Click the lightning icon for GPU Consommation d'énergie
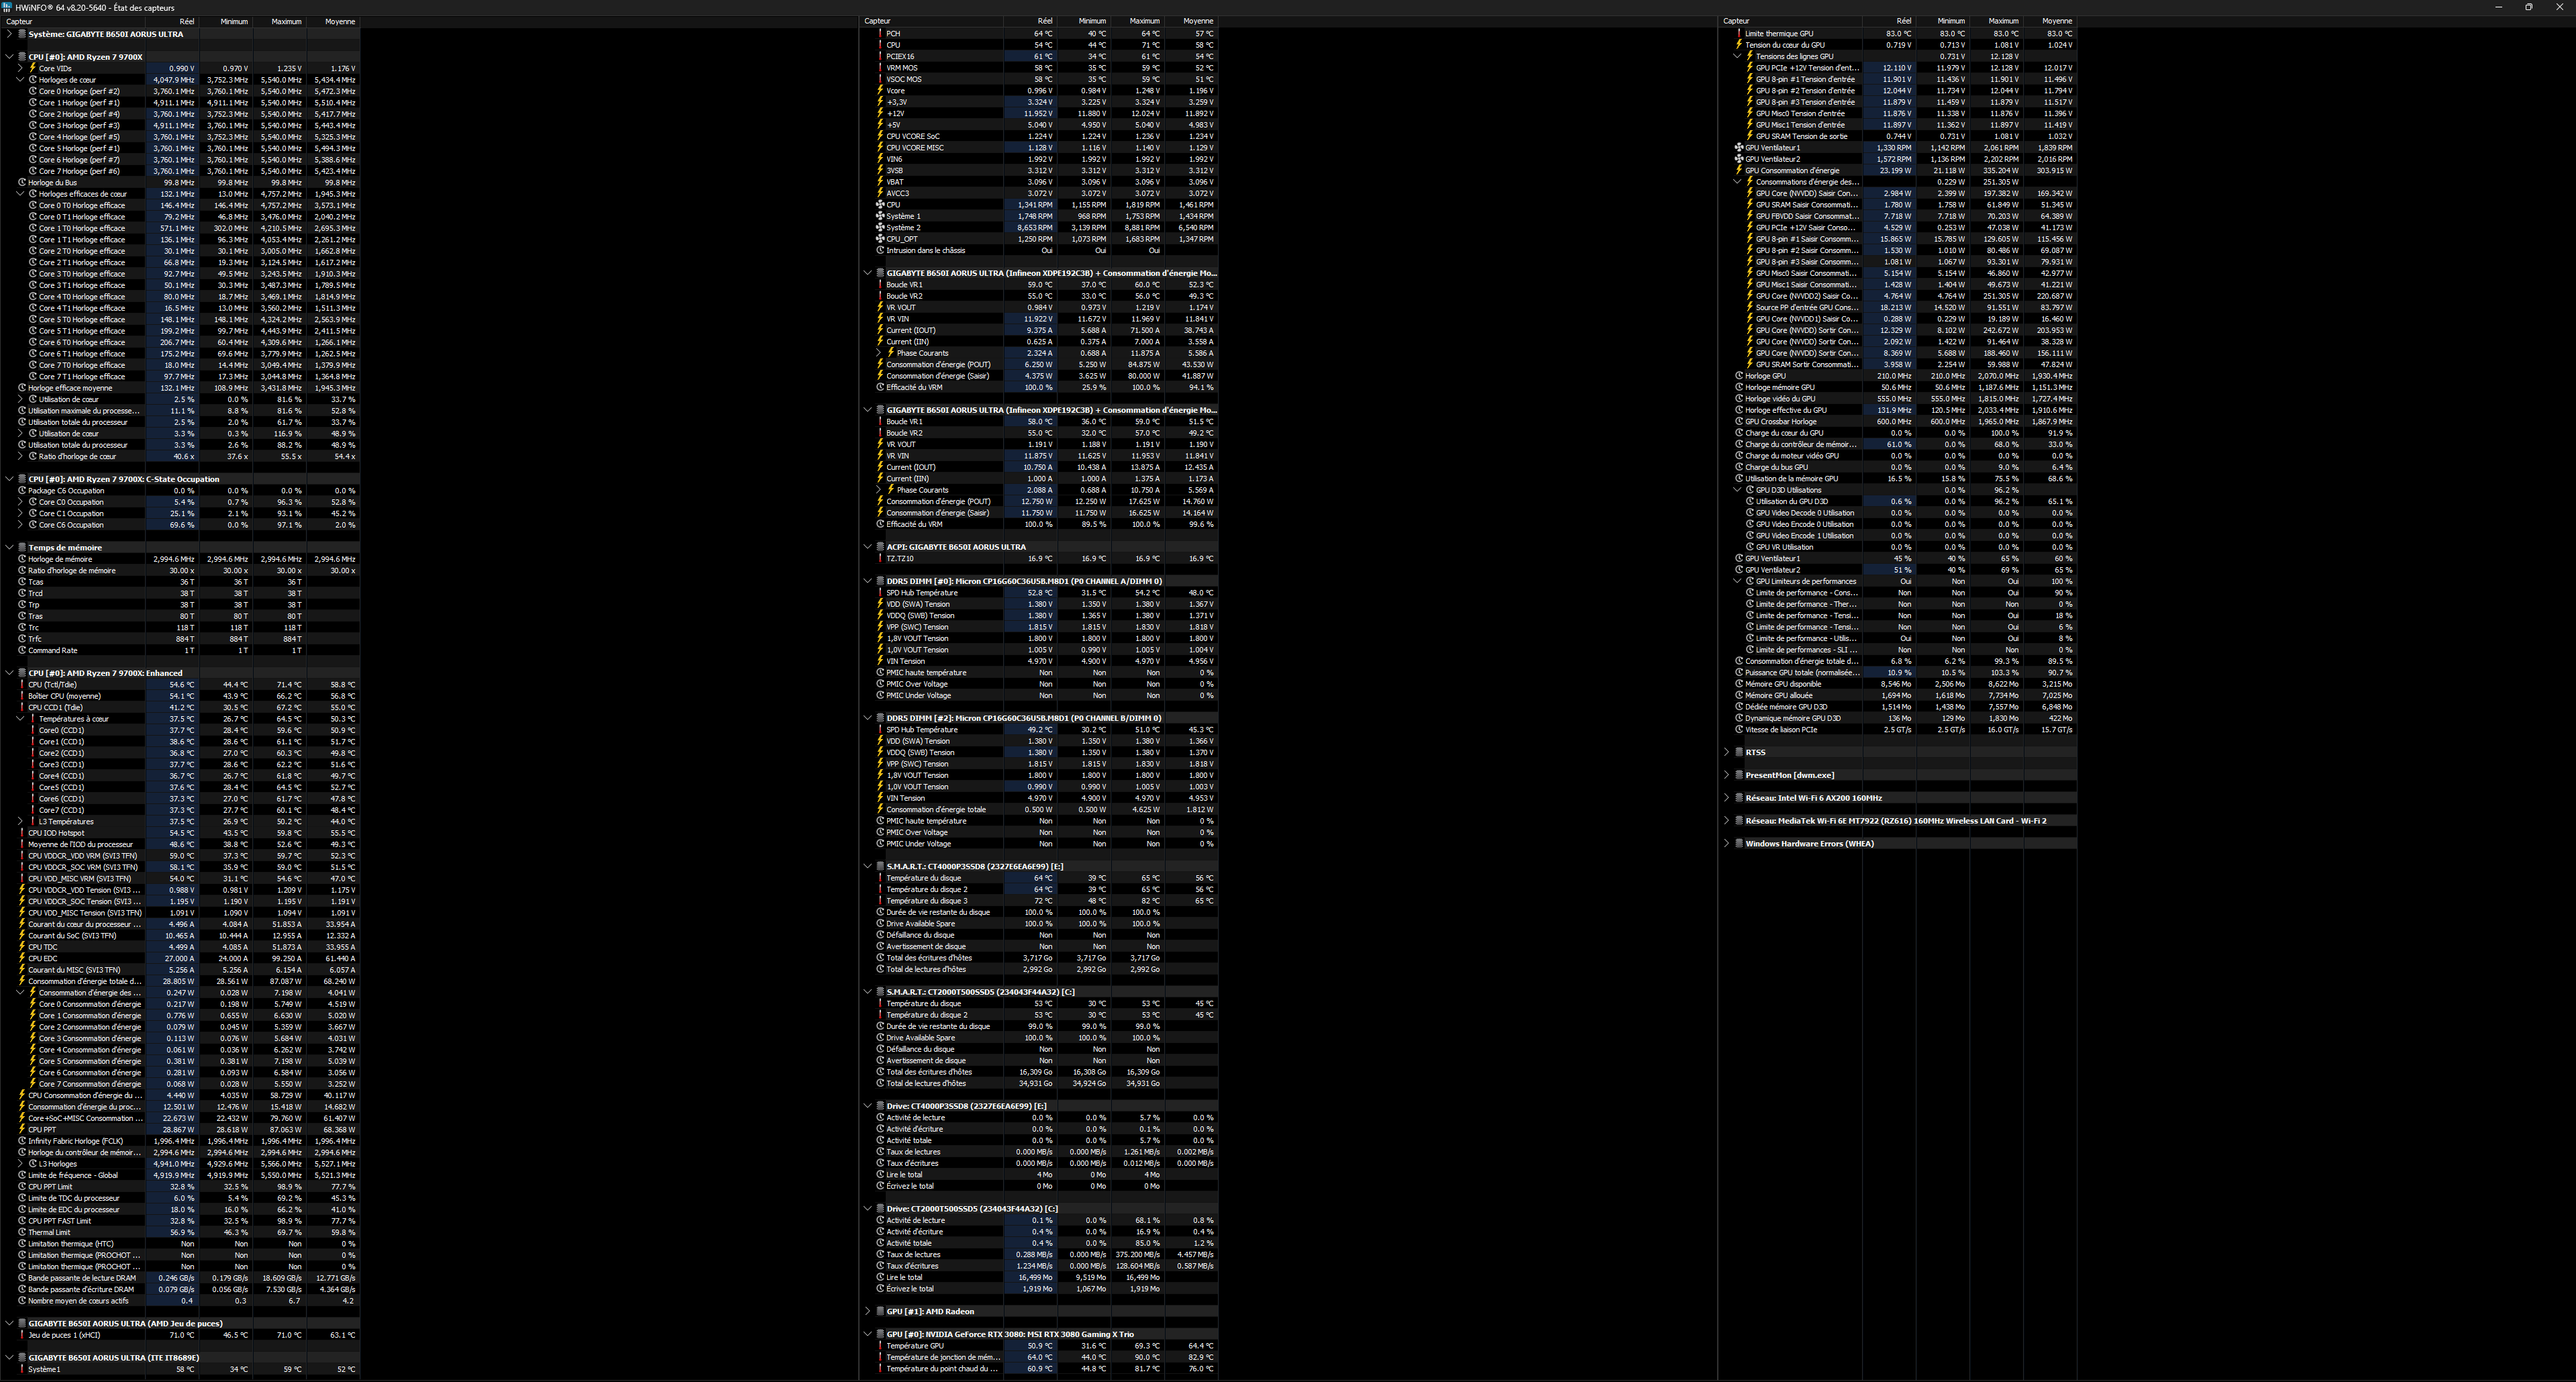2576x1382 pixels. [x=1739, y=171]
